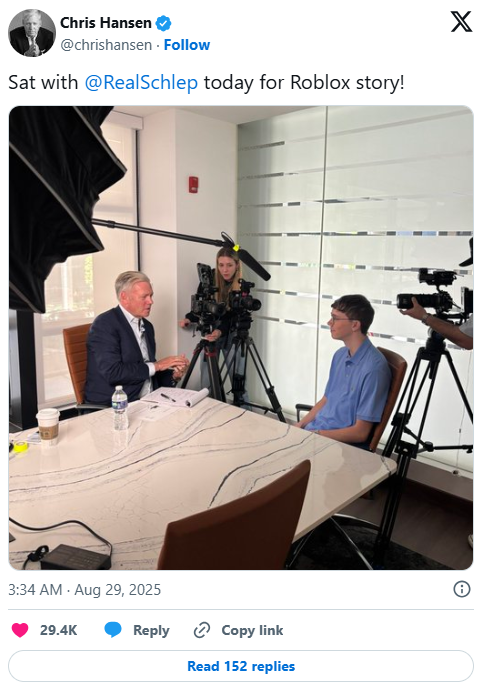This screenshot has width=486, height=692.
Task: Like the post with heart icon
Action: [x=20, y=630]
